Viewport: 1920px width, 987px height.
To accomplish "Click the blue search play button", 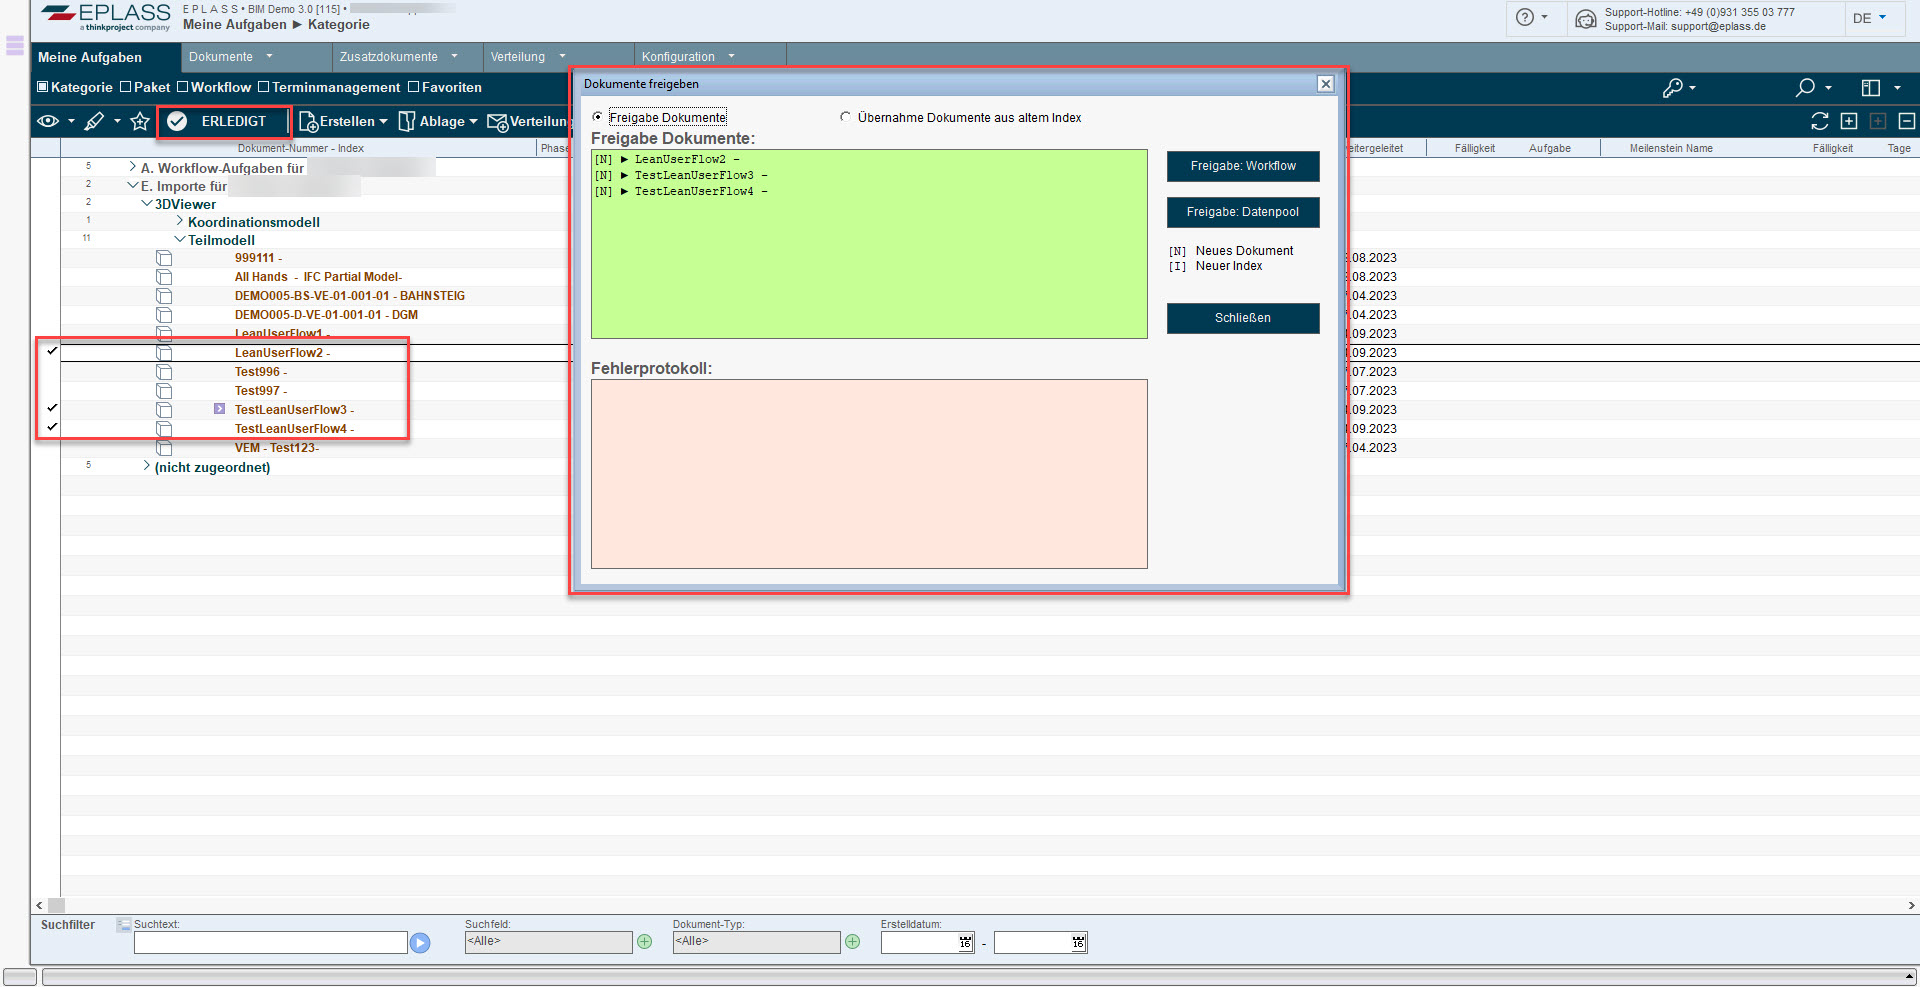I will coord(420,943).
